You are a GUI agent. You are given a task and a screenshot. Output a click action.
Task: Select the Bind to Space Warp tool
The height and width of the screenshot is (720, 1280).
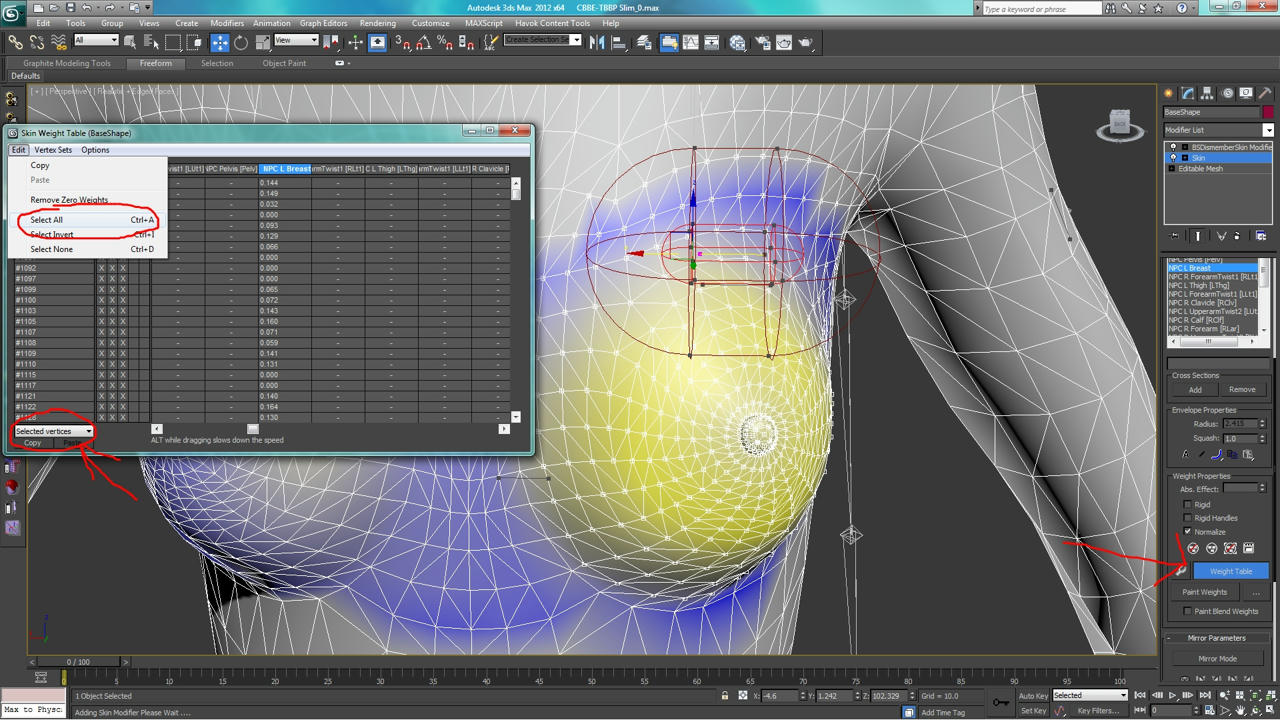(x=59, y=42)
